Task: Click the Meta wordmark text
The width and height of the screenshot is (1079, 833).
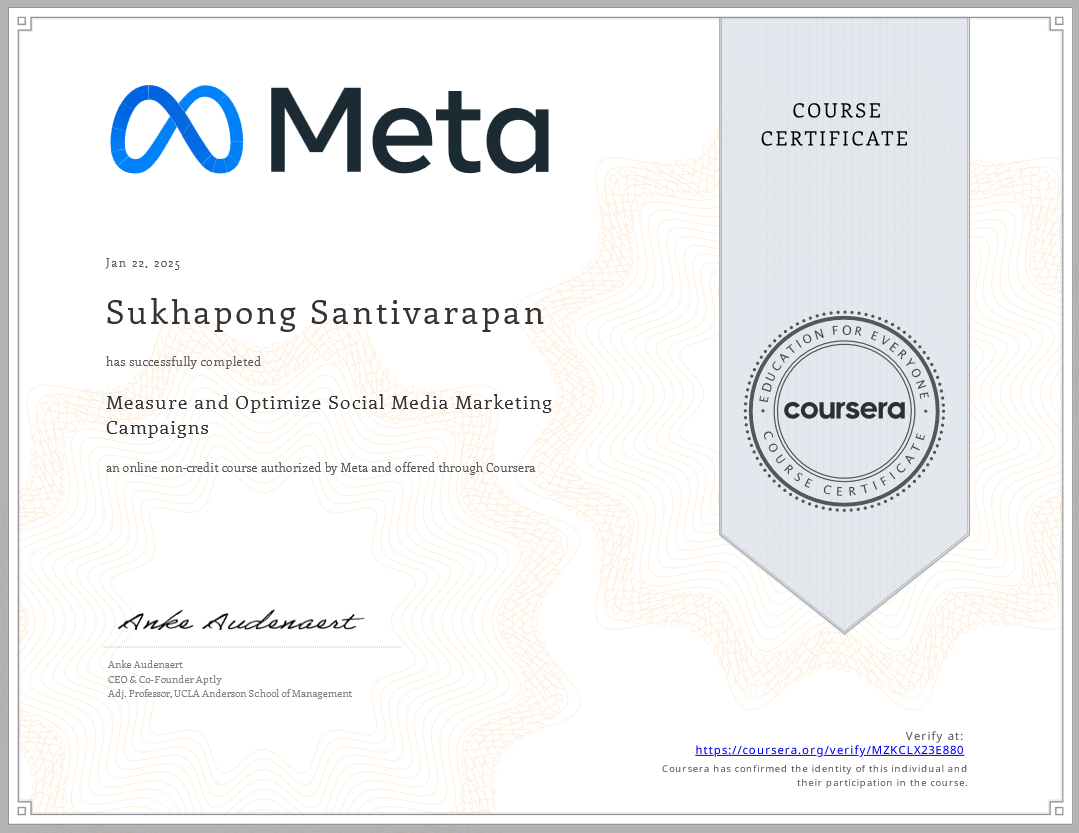Action: point(410,130)
